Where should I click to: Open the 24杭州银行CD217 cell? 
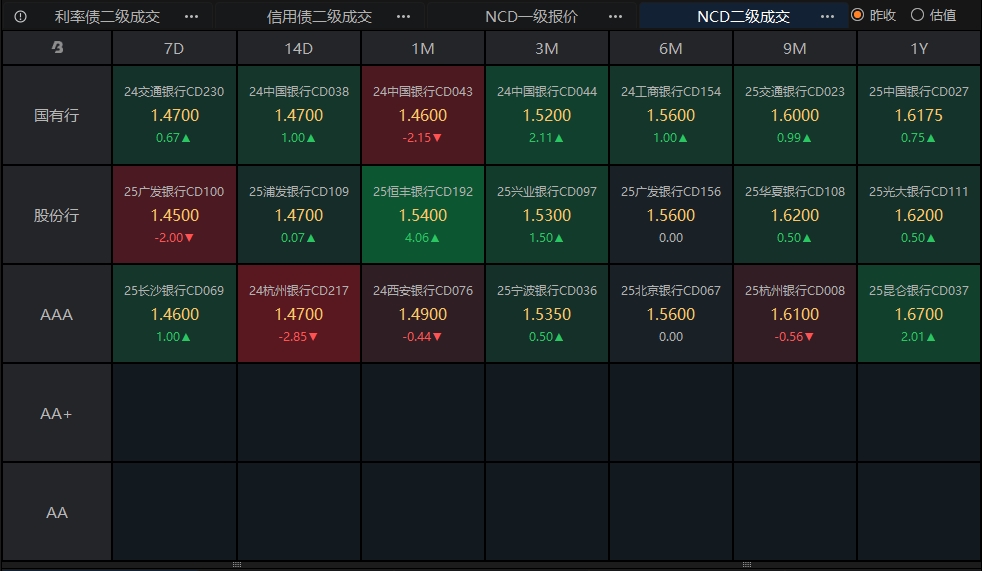pyautogui.click(x=299, y=314)
